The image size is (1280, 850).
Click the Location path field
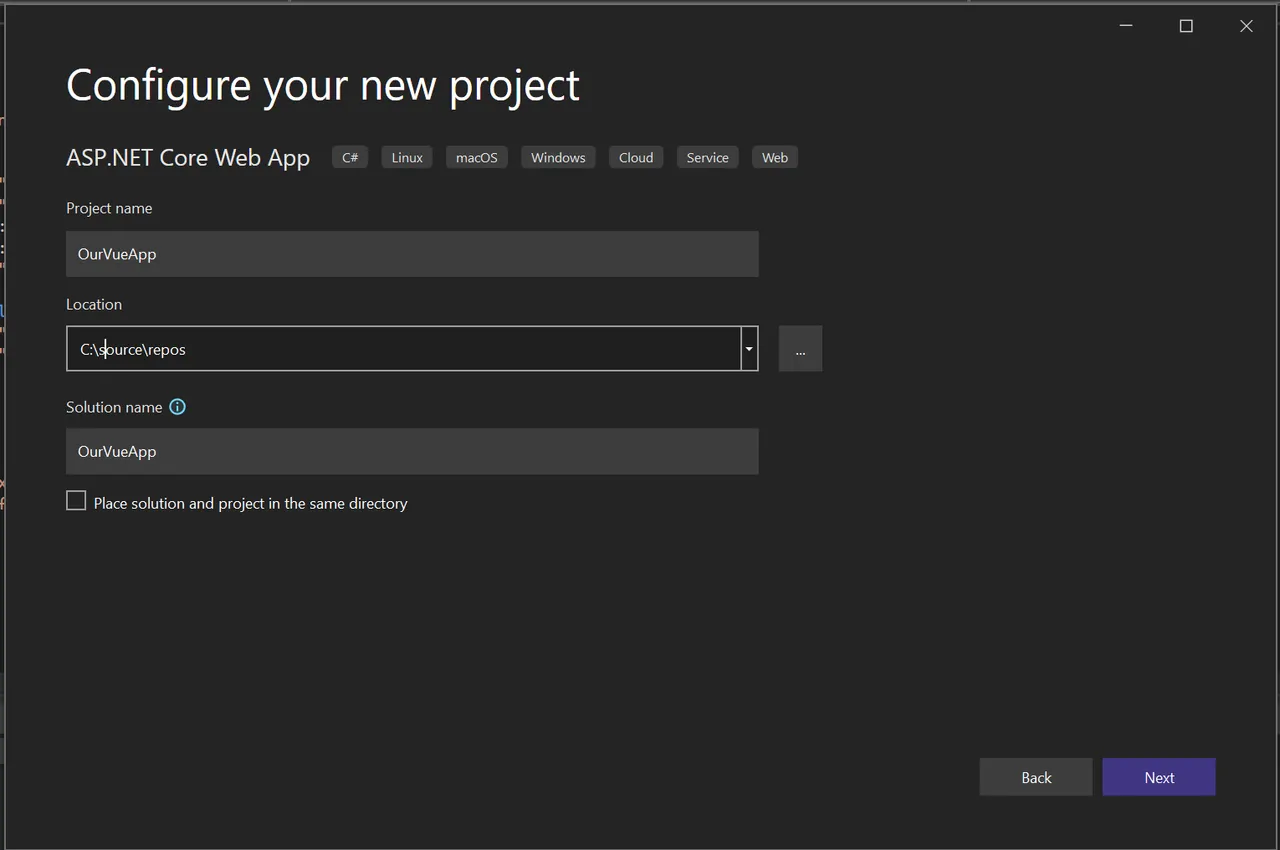(x=404, y=349)
